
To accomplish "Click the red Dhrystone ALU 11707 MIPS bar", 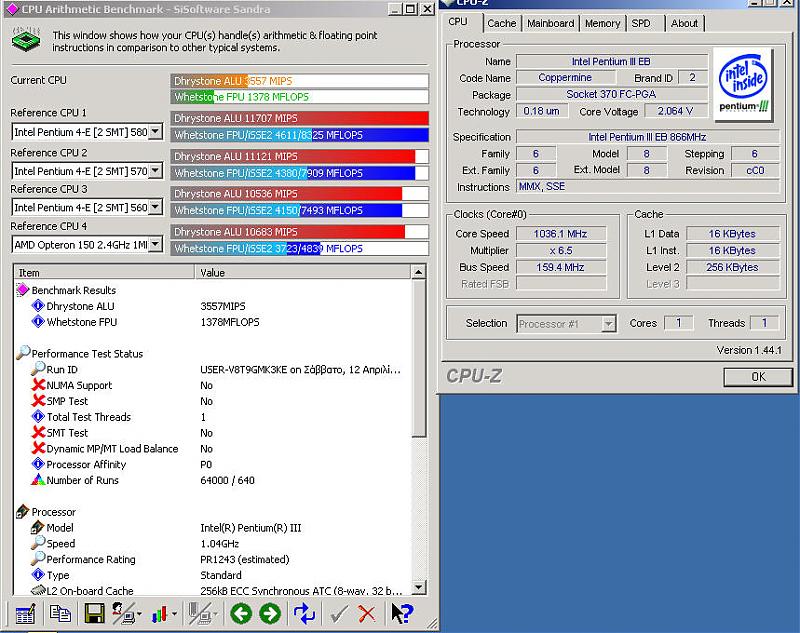I will [x=300, y=118].
